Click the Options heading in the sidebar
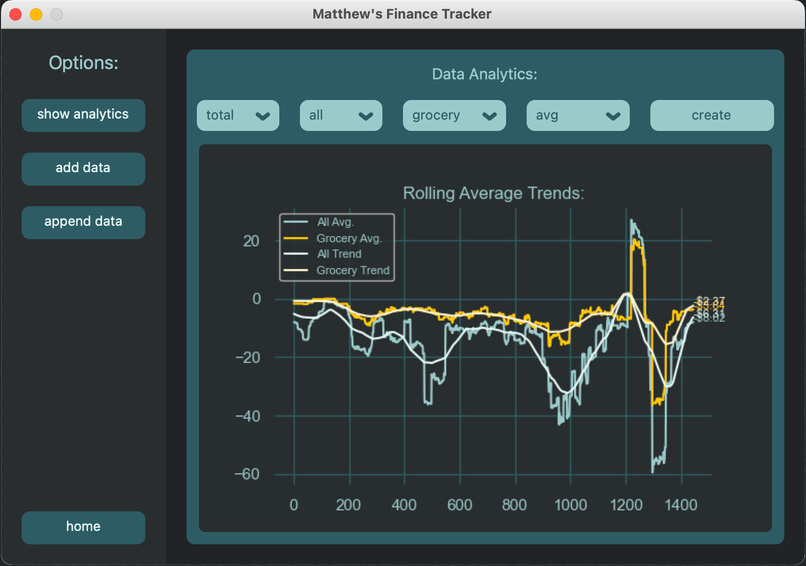The image size is (806, 566). click(x=83, y=63)
